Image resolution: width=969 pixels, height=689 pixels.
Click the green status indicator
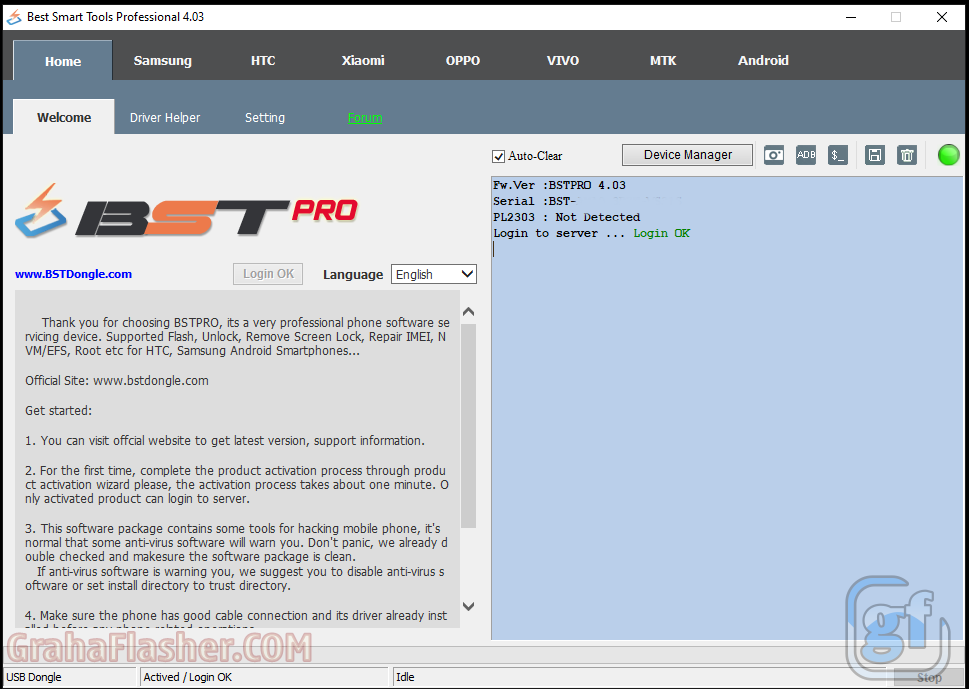click(948, 154)
